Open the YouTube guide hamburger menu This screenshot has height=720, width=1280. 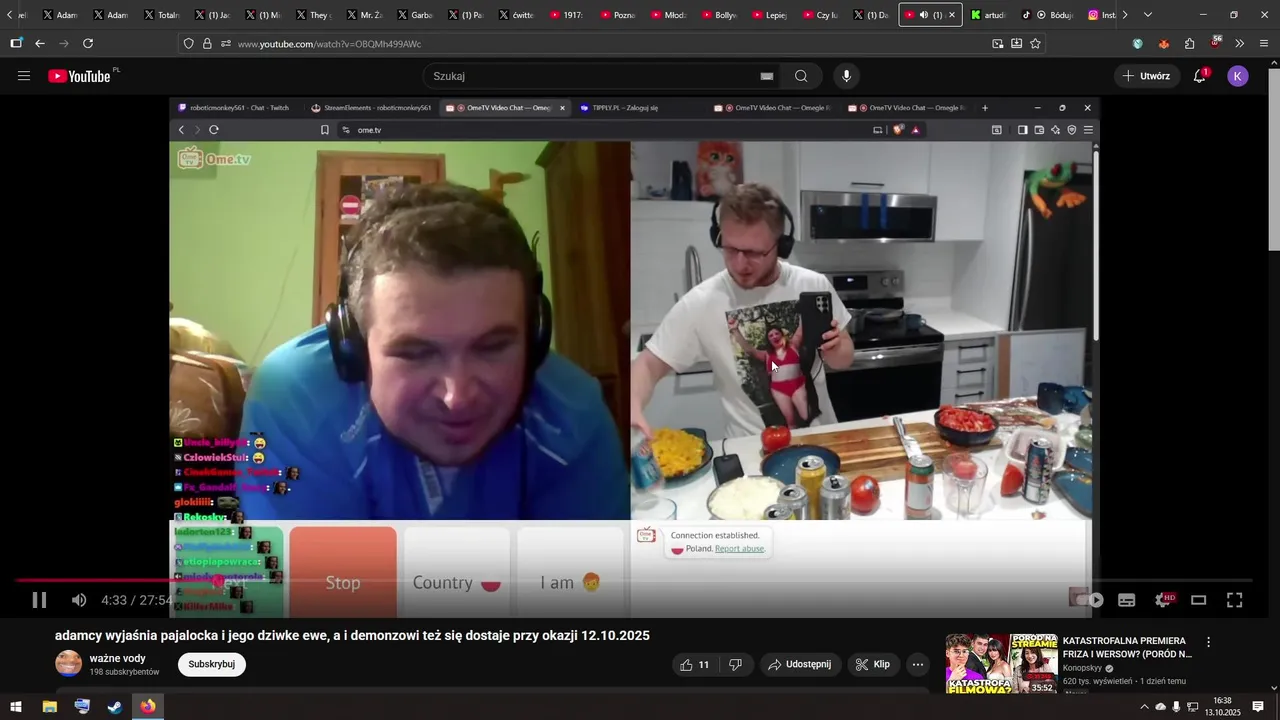coord(24,76)
